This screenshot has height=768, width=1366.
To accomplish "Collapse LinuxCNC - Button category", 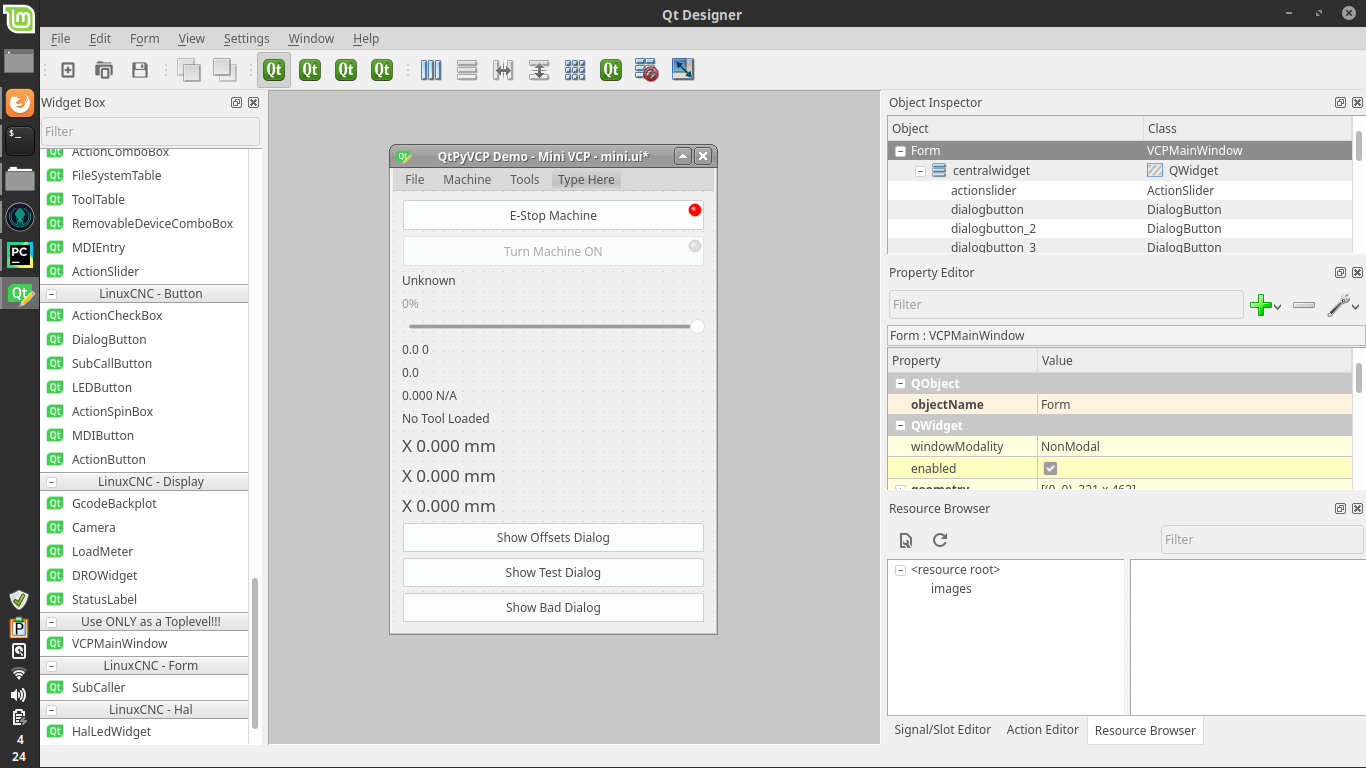I will pos(52,294).
